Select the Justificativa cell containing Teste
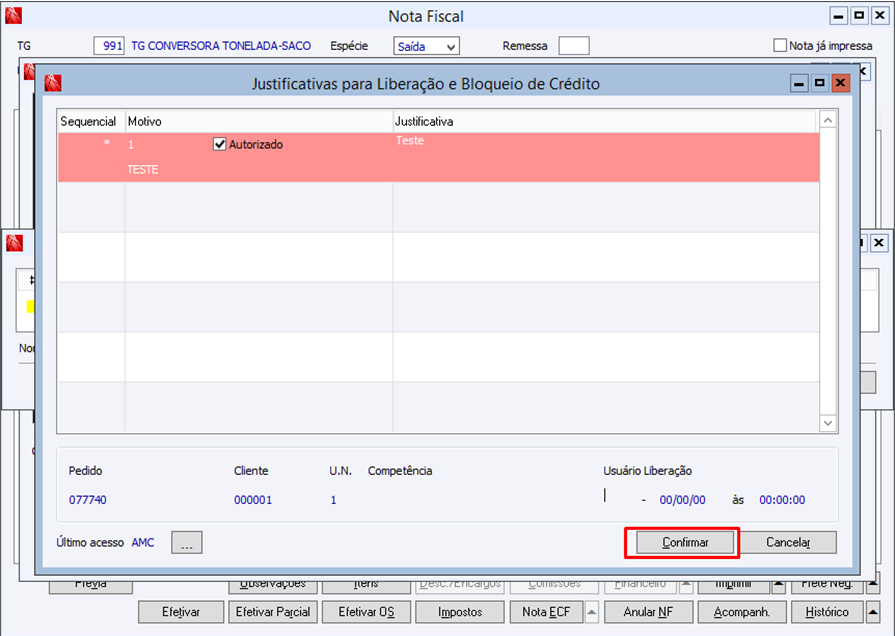The height and width of the screenshot is (636, 895). pyautogui.click(x=606, y=158)
